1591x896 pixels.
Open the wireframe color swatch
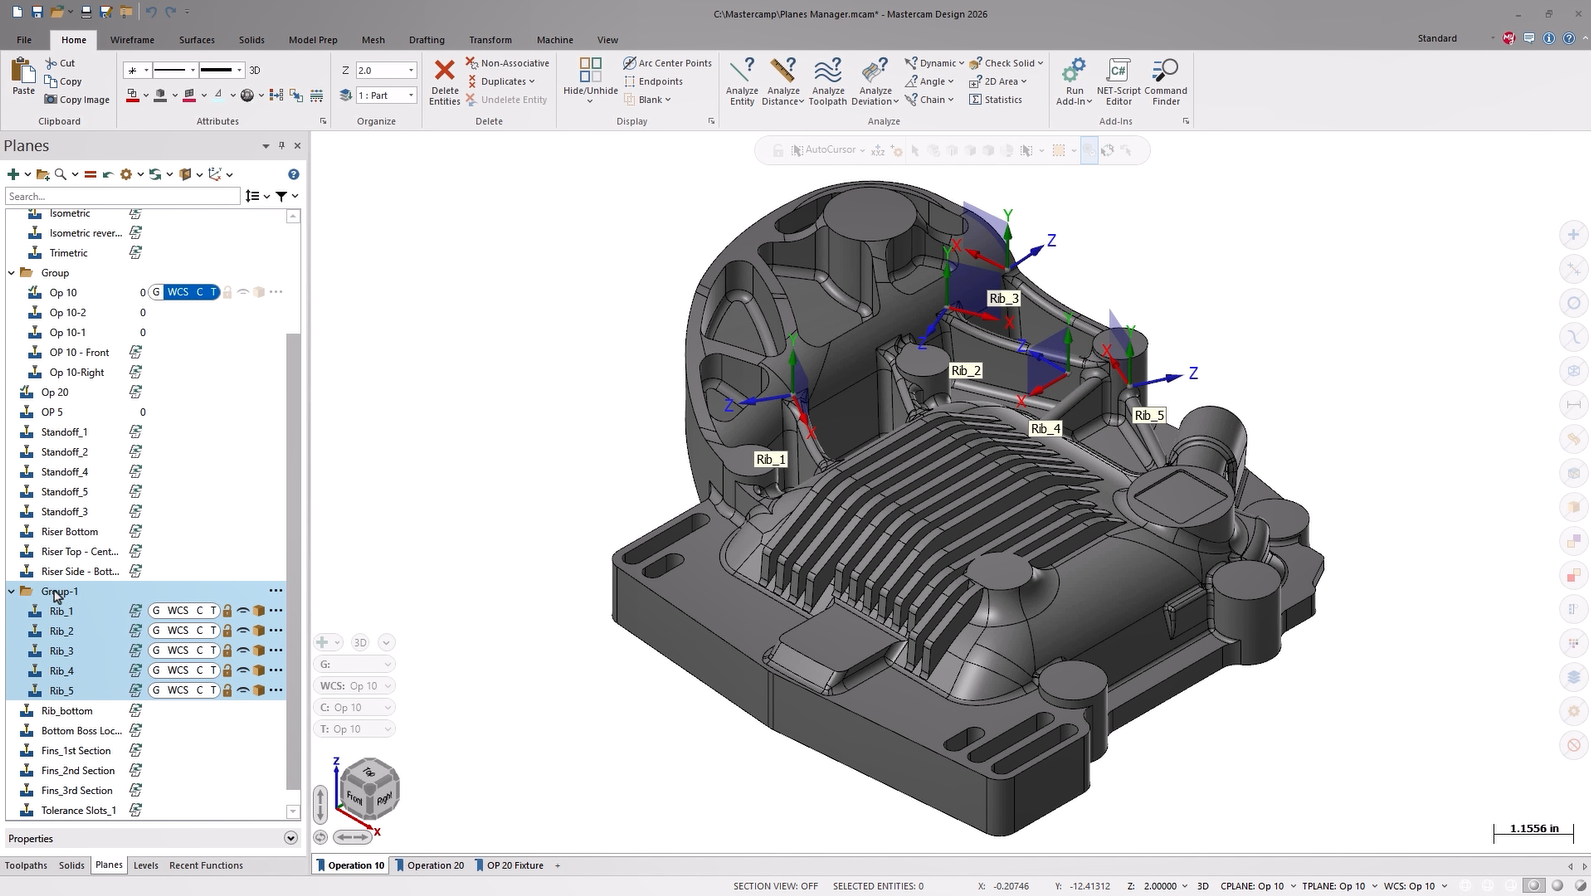[x=132, y=95]
